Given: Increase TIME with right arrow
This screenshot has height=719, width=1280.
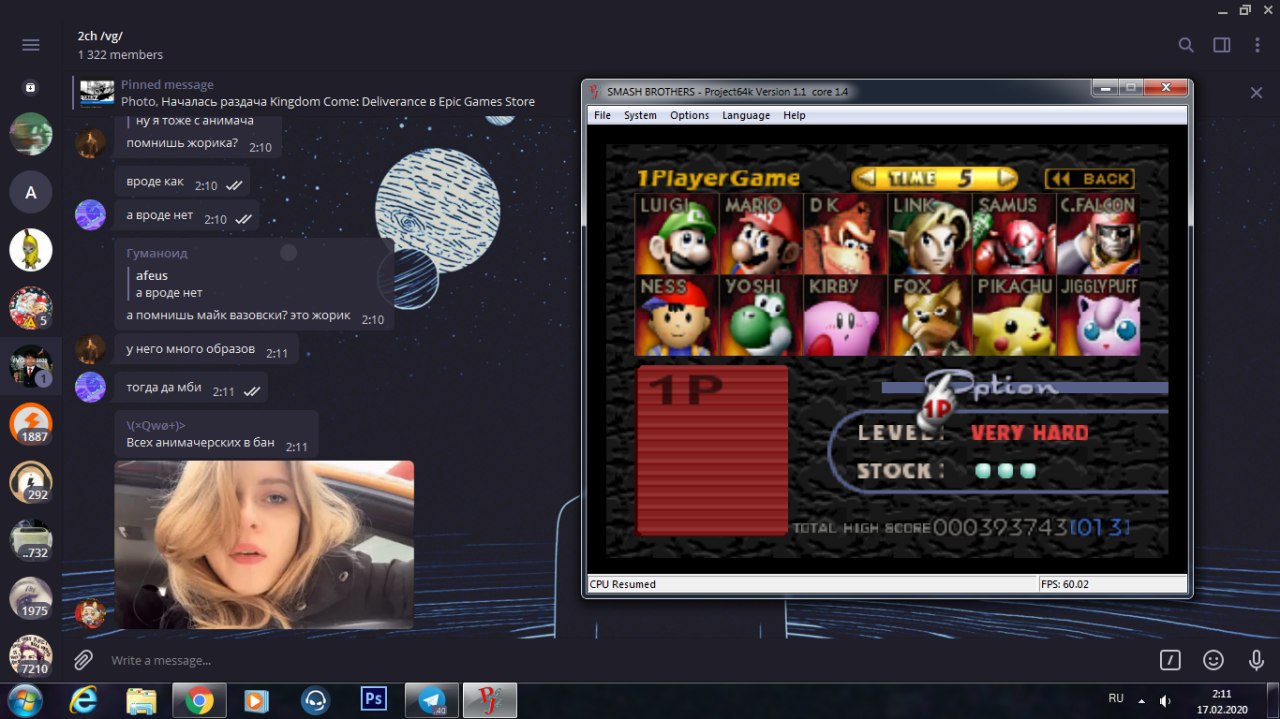Looking at the screenshot, I should pos(1004,178).
